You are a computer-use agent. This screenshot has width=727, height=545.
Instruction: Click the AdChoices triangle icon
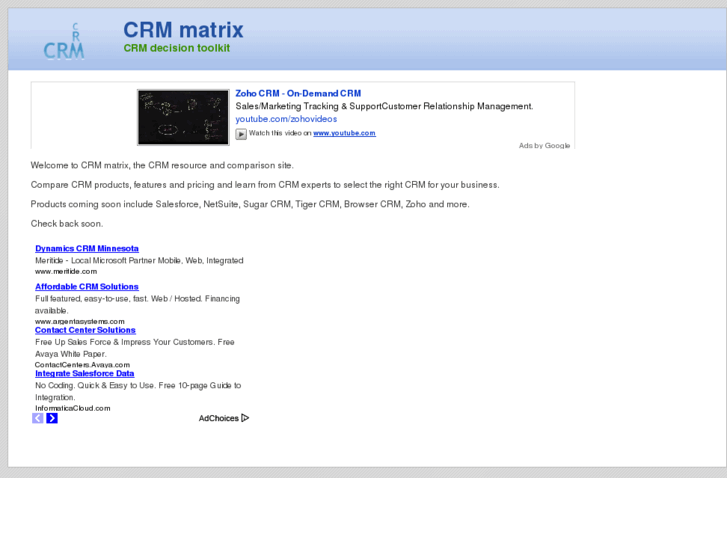point(245,418)
